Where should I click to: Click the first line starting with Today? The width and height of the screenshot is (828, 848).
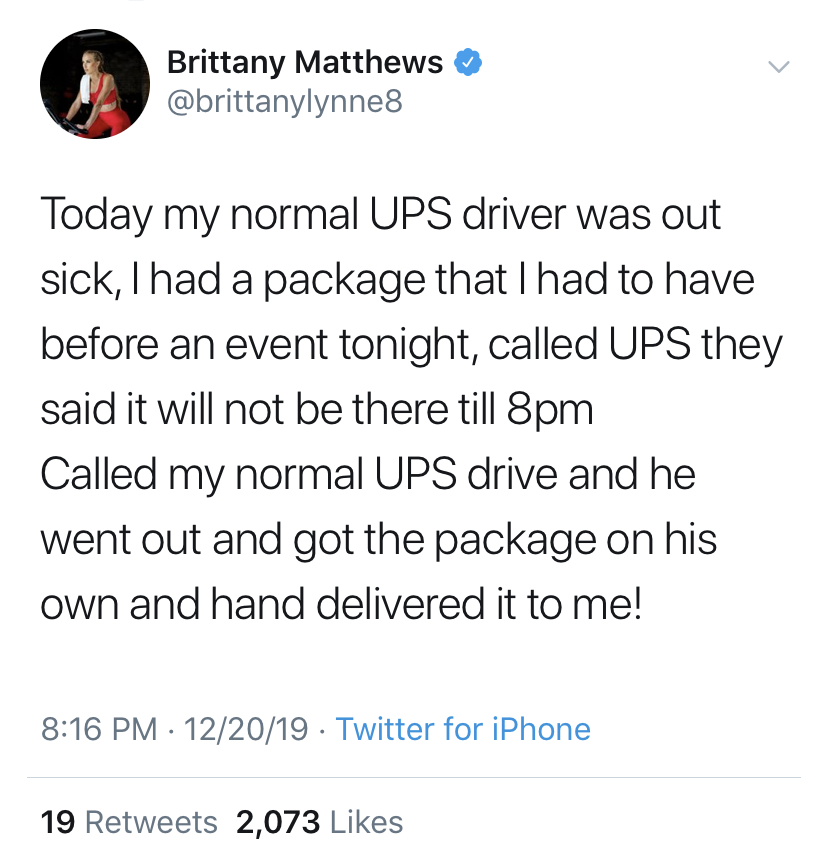click(380, 215)
